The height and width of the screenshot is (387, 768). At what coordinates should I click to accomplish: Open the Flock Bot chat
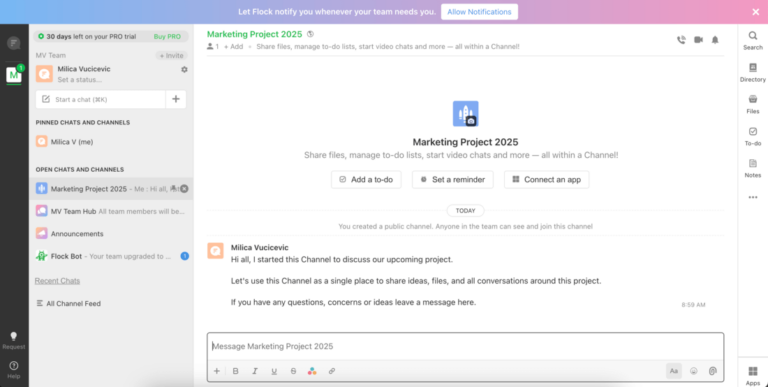coord(111,256)
